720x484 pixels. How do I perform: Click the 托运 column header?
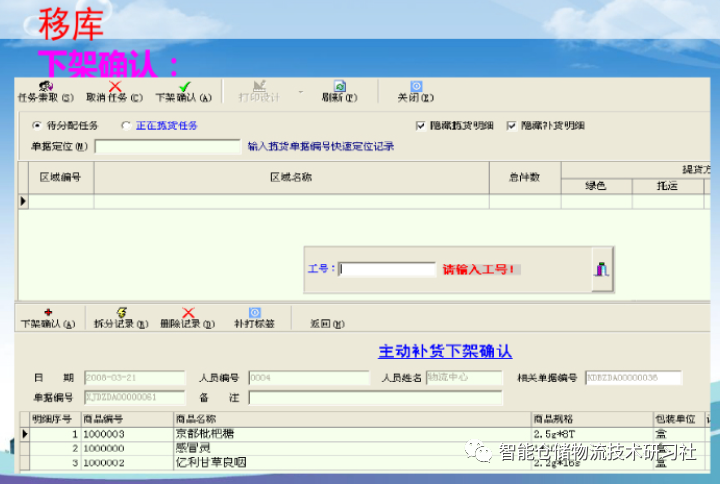(x=668, y=186)
